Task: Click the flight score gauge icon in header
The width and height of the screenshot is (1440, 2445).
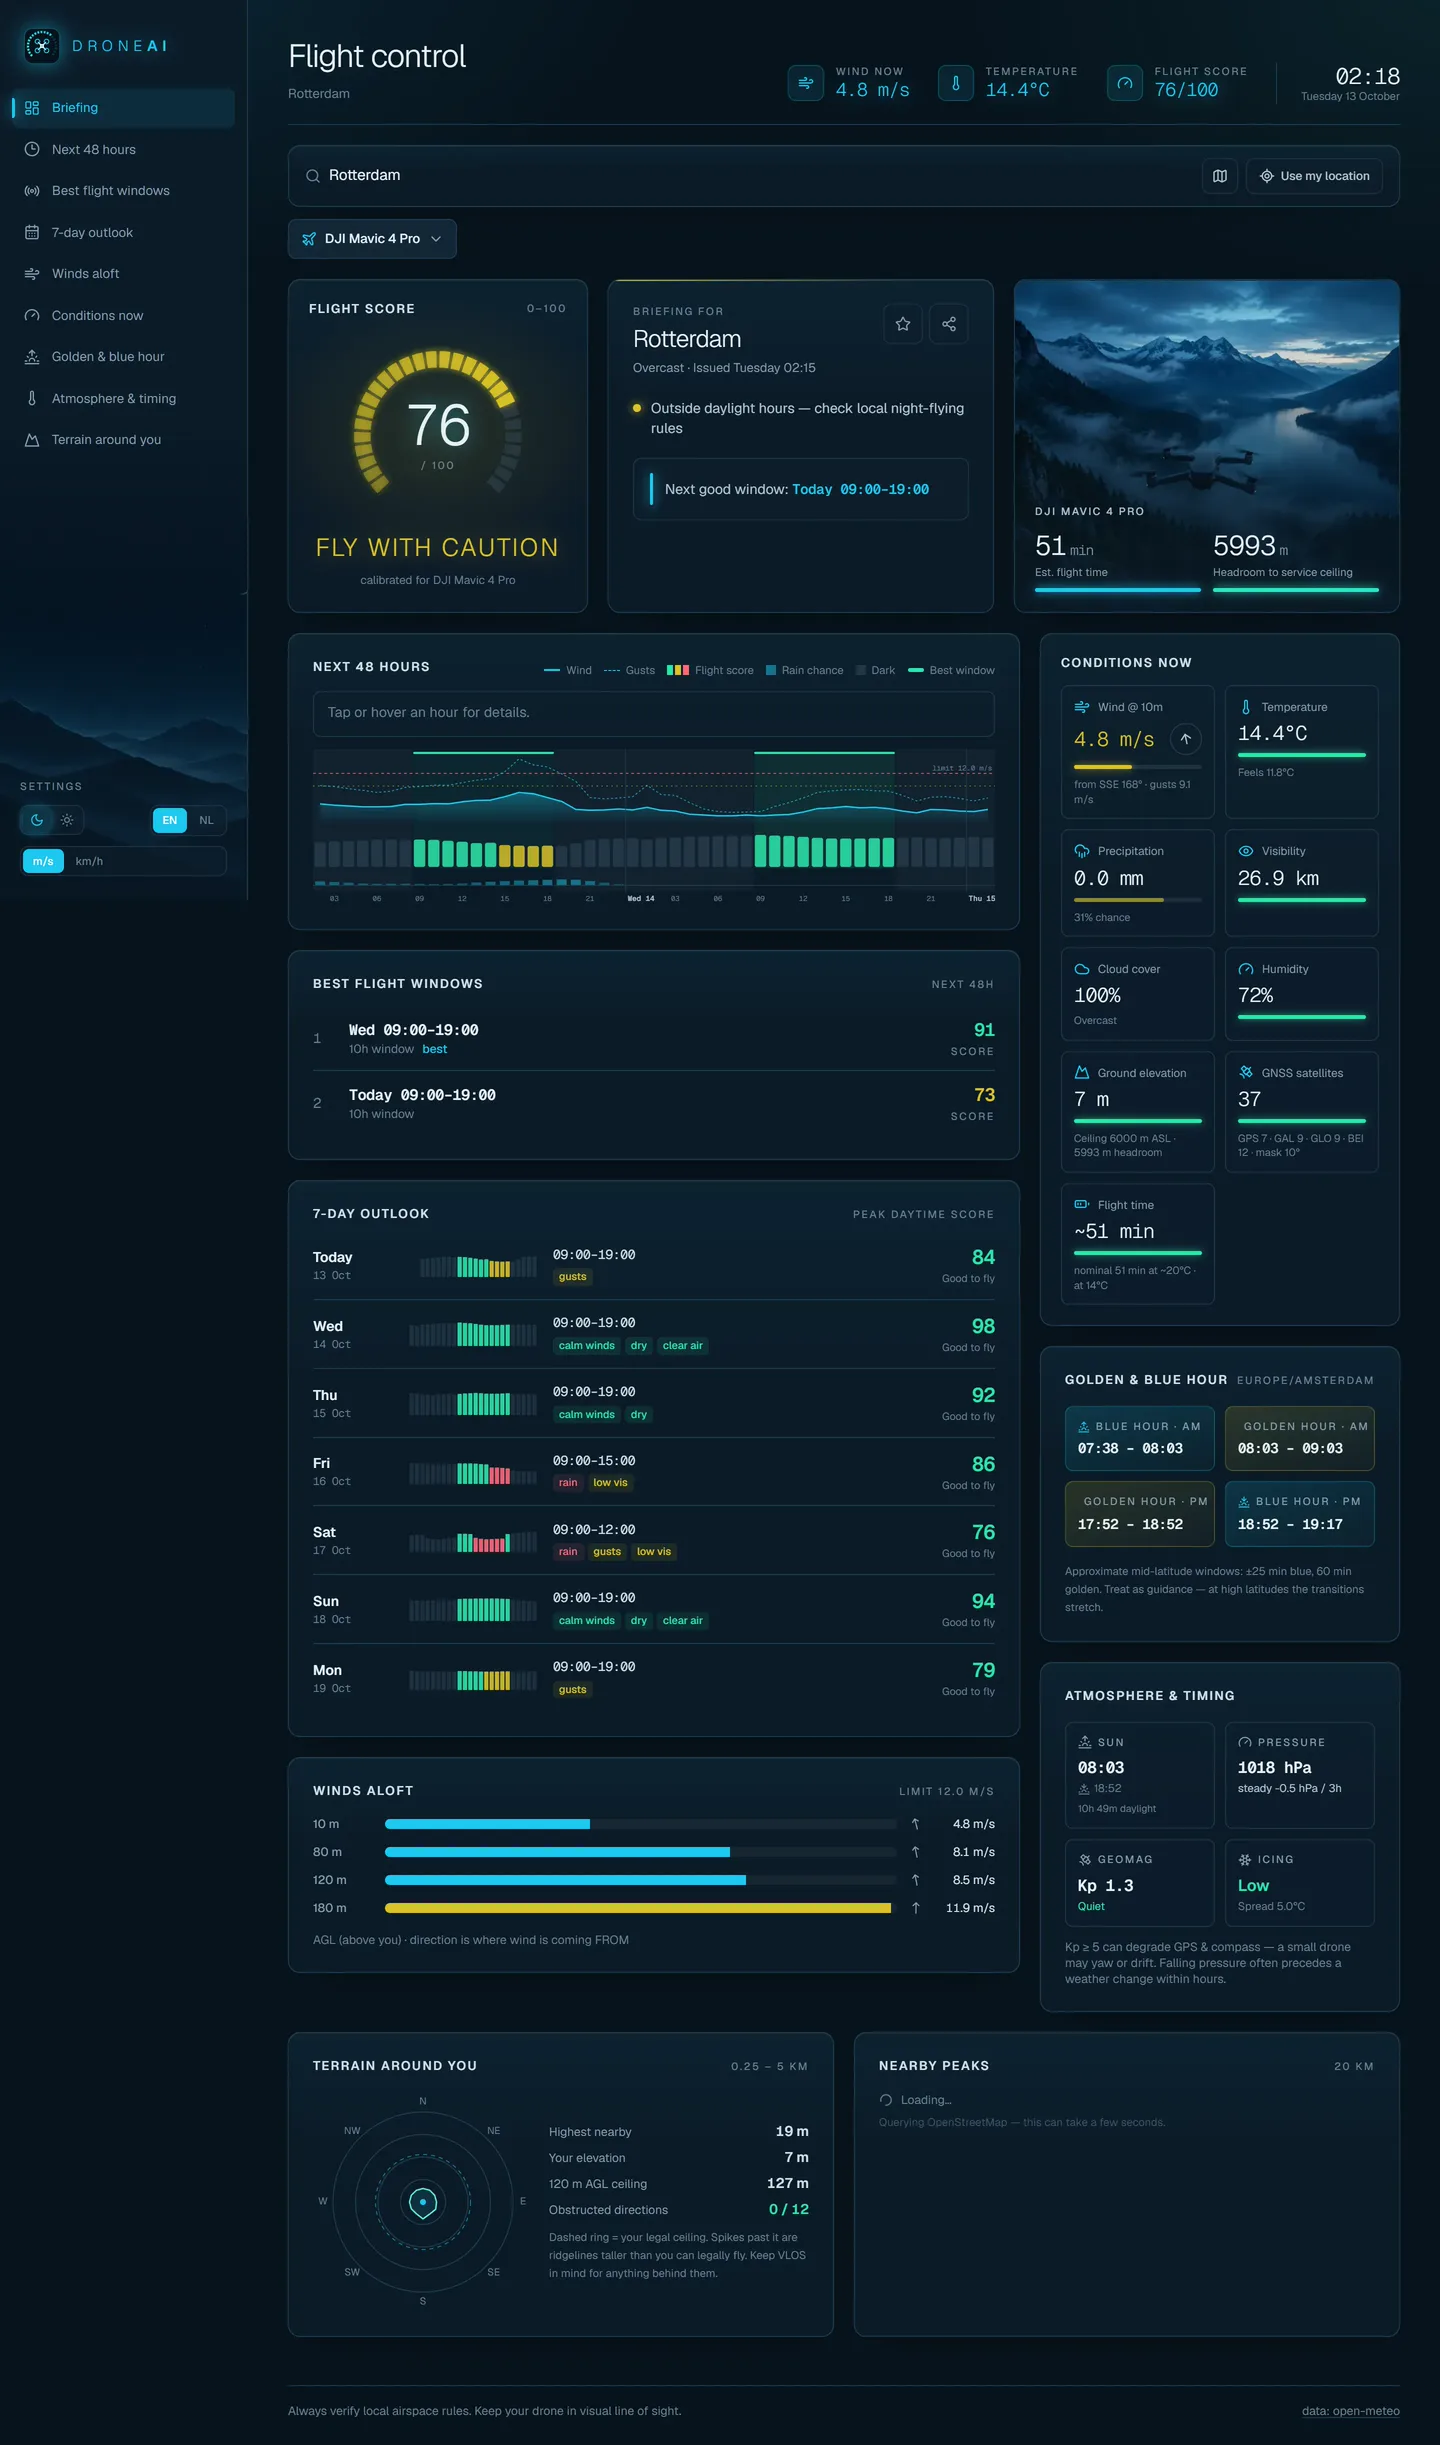Action: pyautogui.click(x=1125, y=83)
